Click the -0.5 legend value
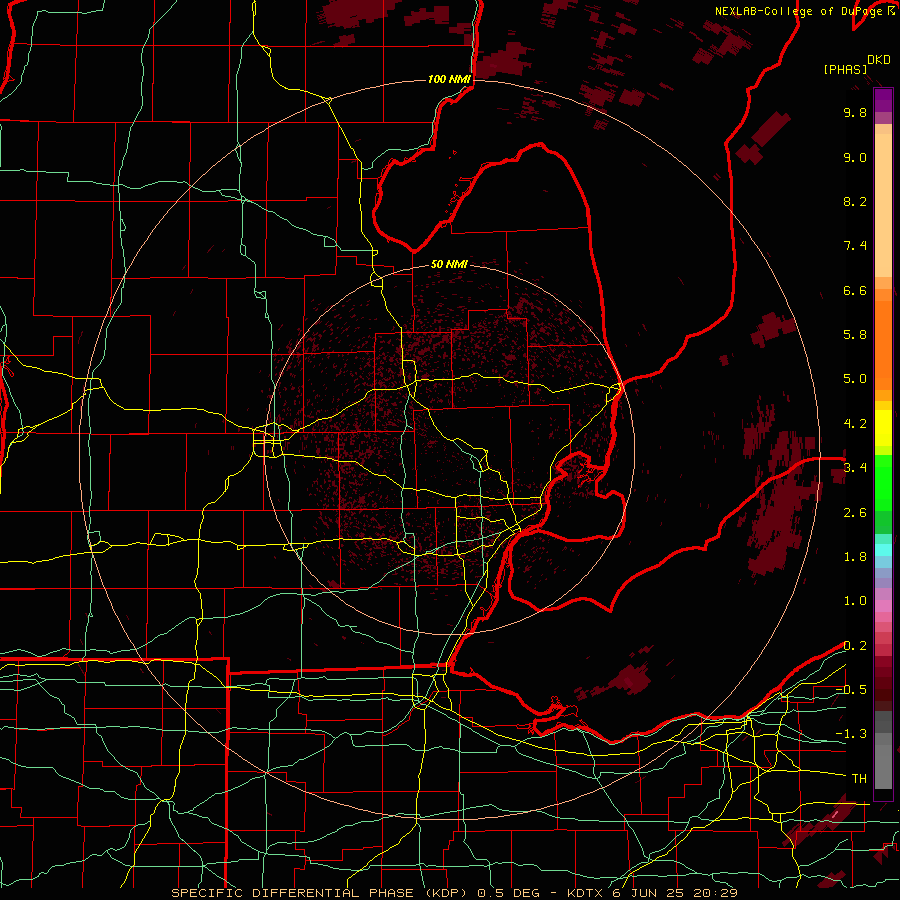Viewport: 900px width, 900px height. [851, 690]
